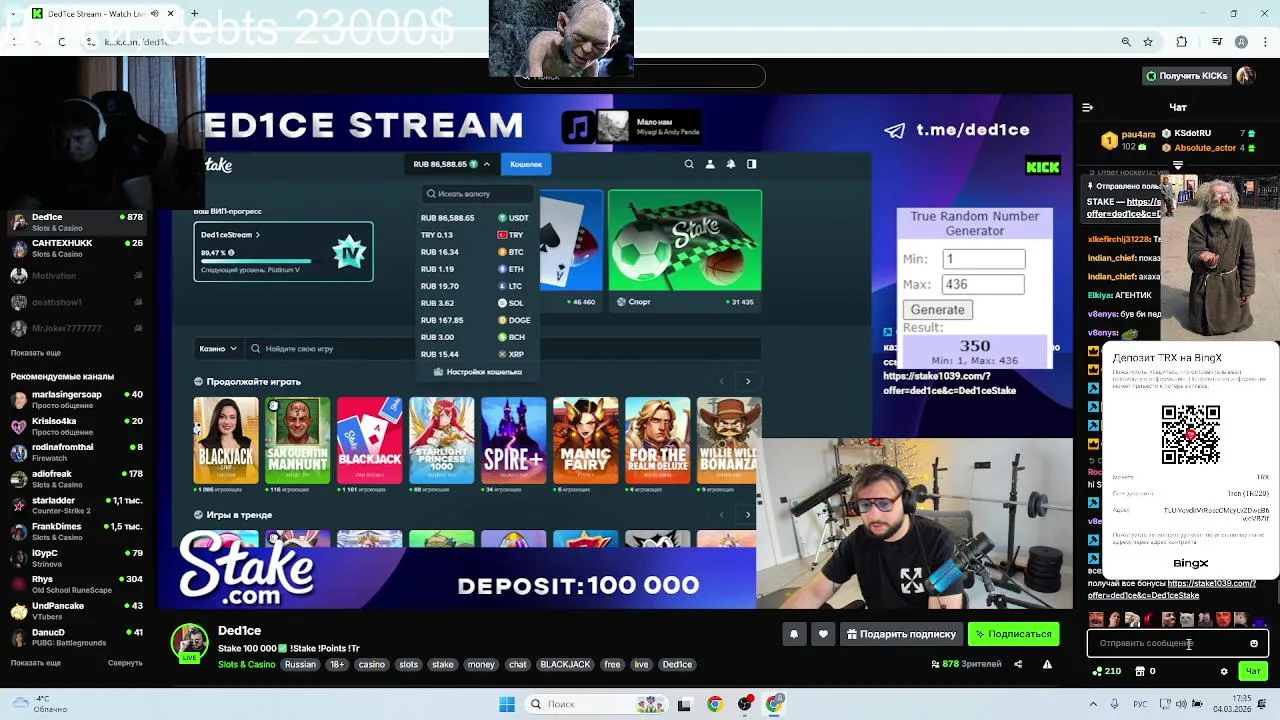Open the Windows Start menu

pyautogui.click(x=507, y=704)
